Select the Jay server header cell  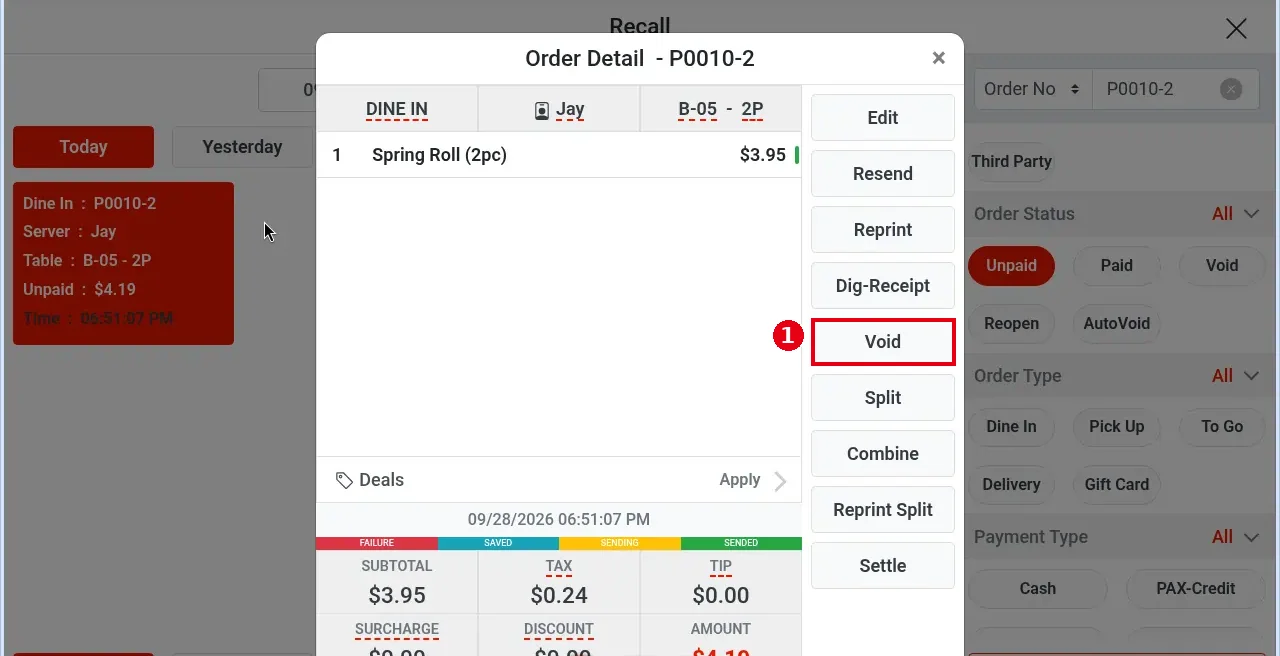[559, 109]
